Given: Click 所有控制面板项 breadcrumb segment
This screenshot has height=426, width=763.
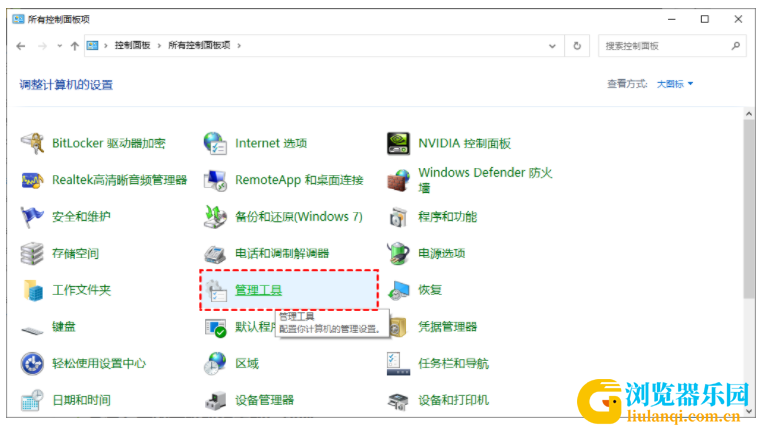Looking at the screenshot, I should (199, 45).
